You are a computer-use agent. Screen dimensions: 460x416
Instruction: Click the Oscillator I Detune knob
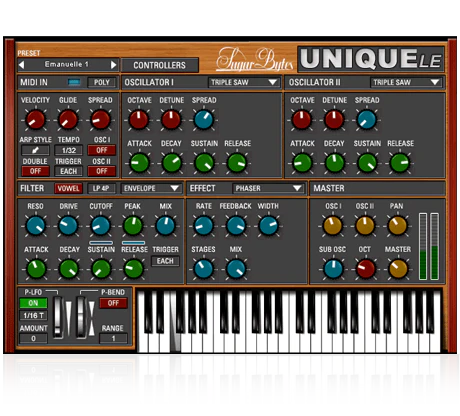pos(171,119)
